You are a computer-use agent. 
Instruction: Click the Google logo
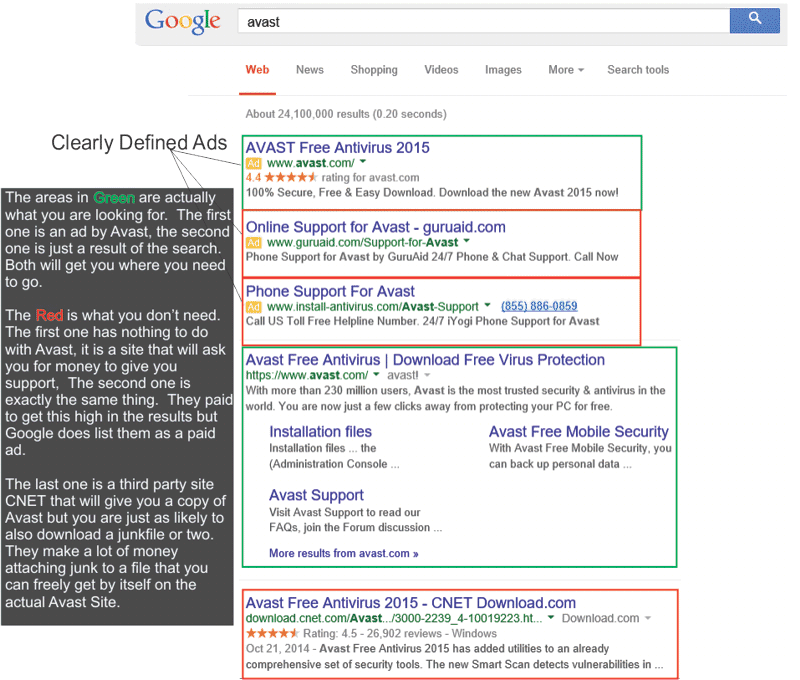coord(183,21)
